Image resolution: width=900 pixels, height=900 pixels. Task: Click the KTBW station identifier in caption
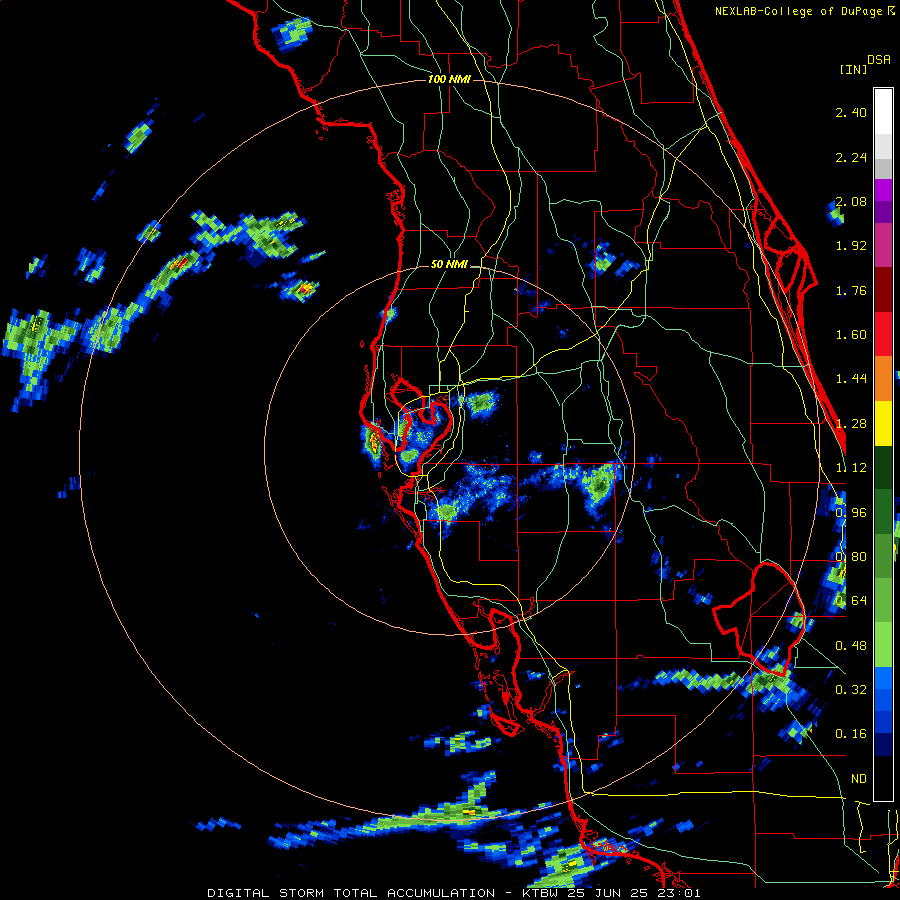point(540,893)
